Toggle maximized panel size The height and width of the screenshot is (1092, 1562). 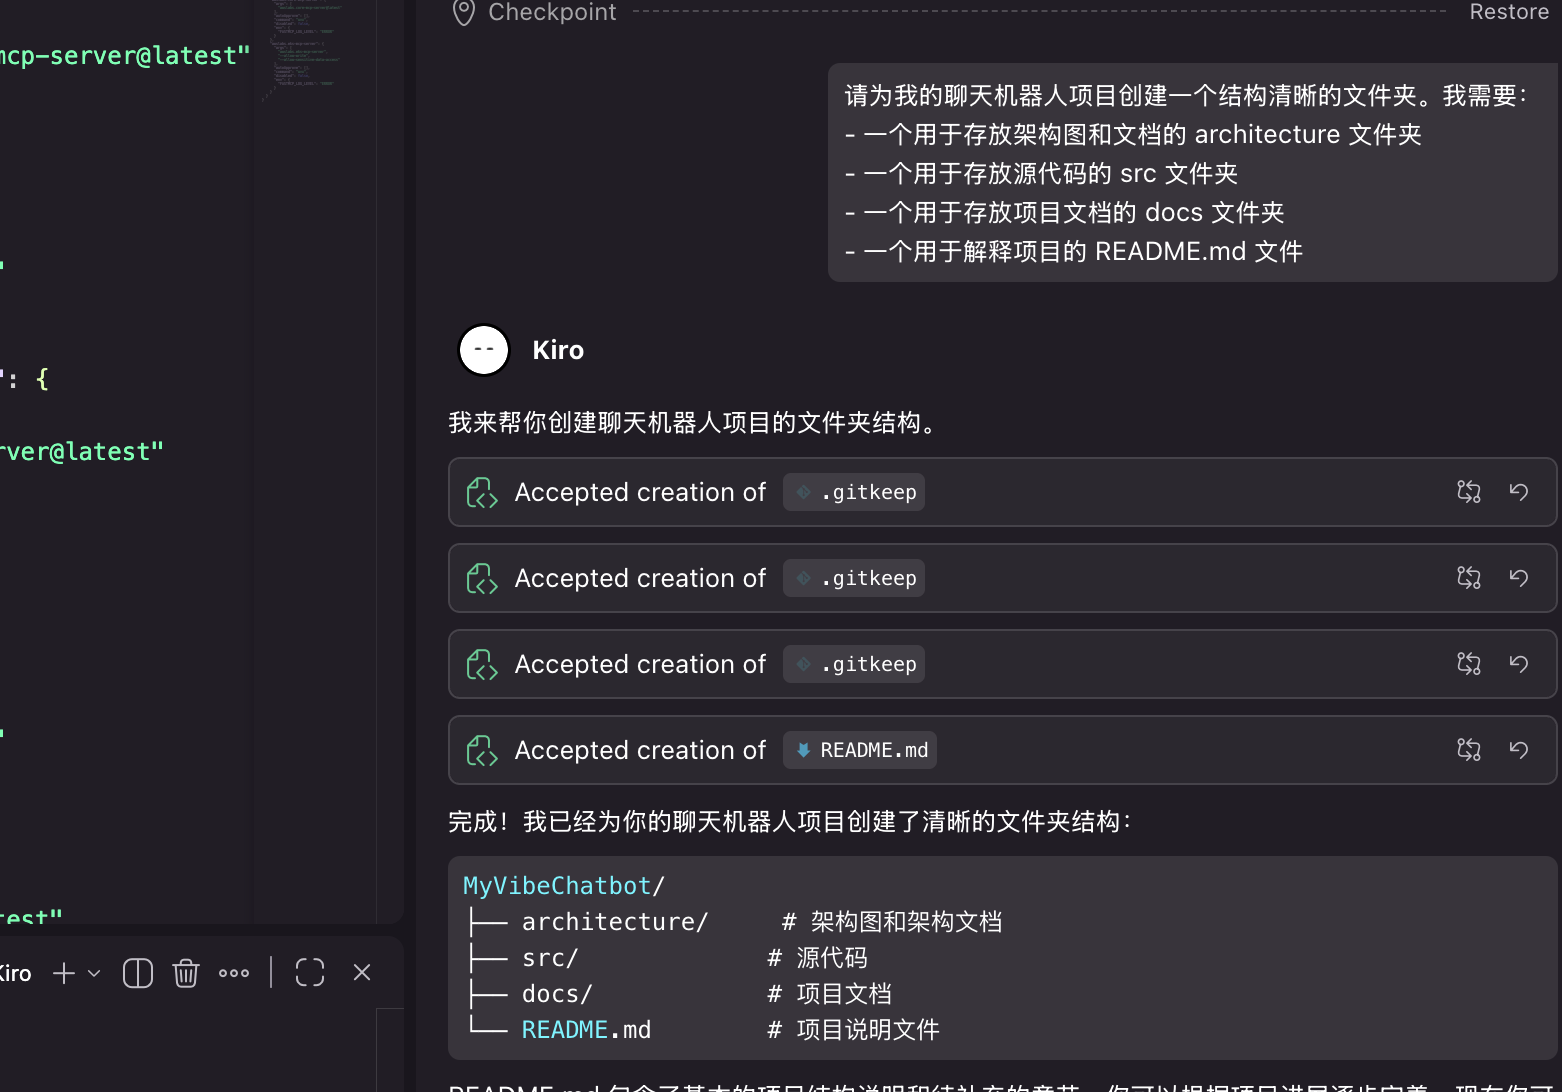[x=310, y=973]
